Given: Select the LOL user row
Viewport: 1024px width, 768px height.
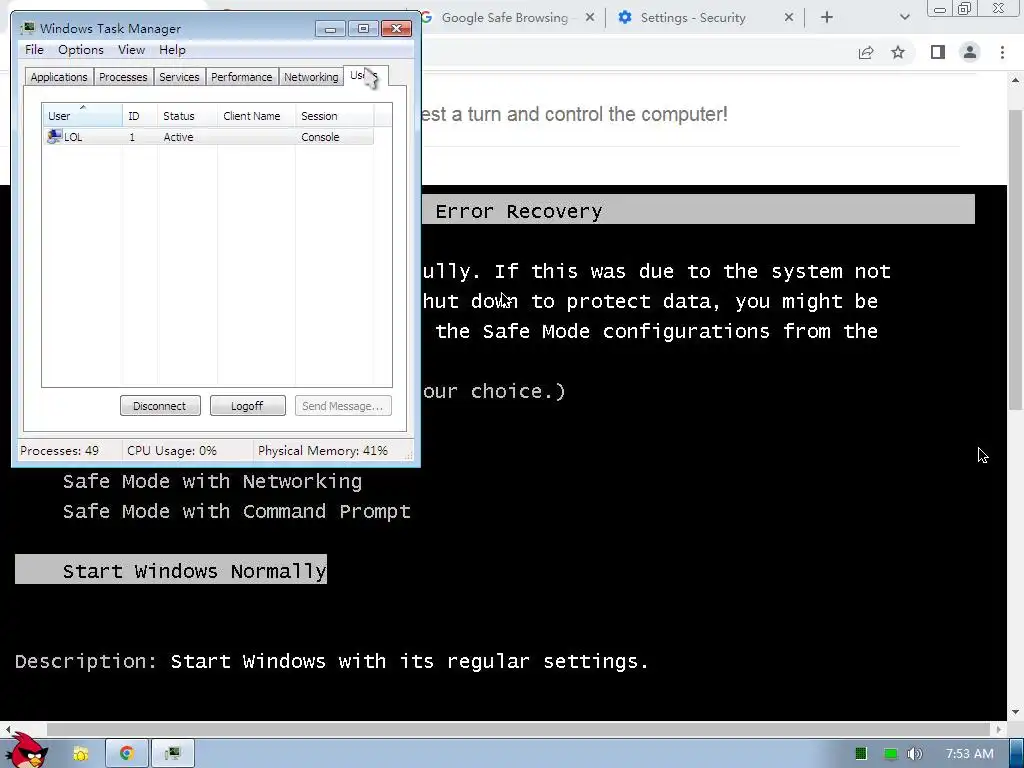Looking at the screenshot, I should [208, 137].
